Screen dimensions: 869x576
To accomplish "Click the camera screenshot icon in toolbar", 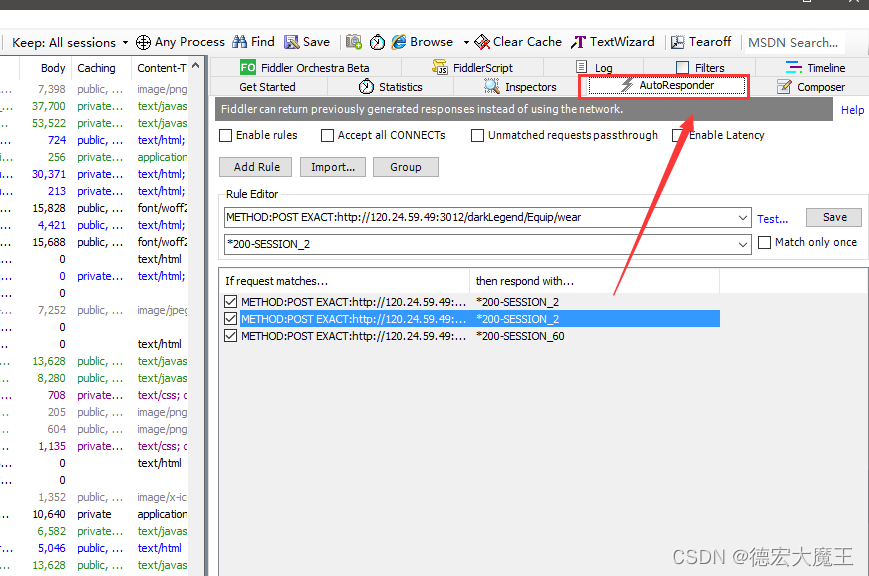I will [x=354, y=42].
